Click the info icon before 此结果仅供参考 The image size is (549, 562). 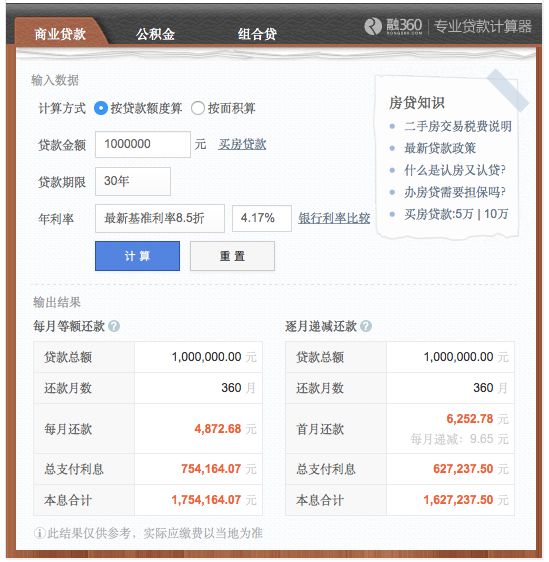[39, 533]
